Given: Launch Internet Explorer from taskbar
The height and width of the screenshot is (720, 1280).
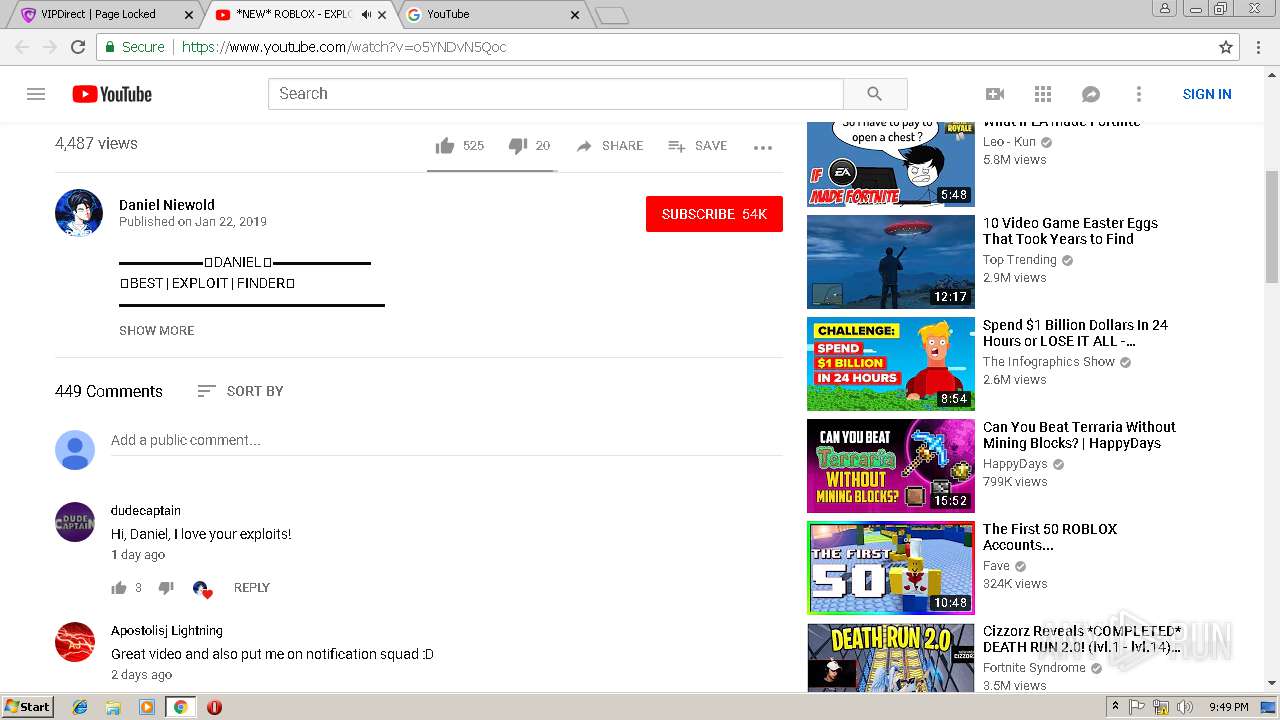Looking at the screenshot, I should [x=80, y=707].
